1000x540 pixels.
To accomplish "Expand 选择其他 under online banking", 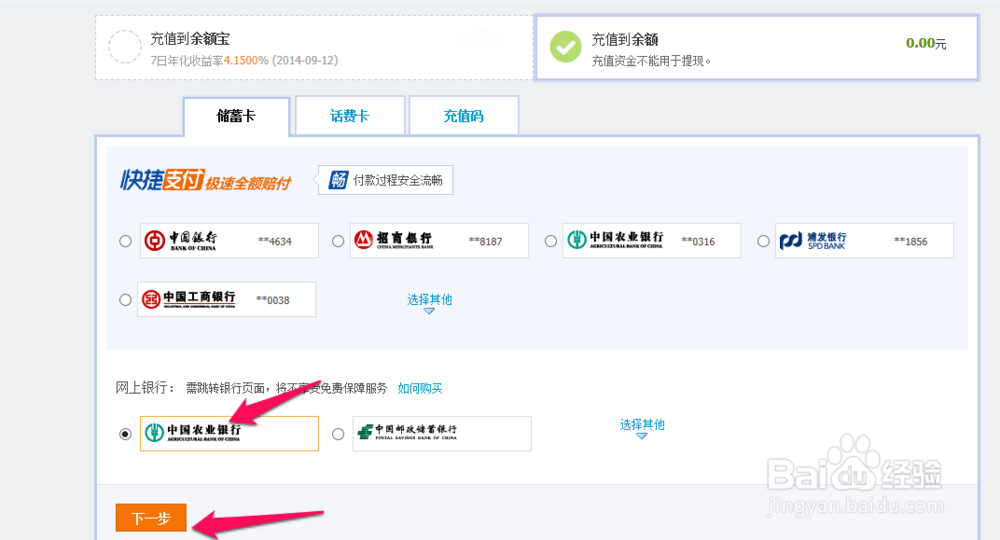I will [x=642, y=427].
